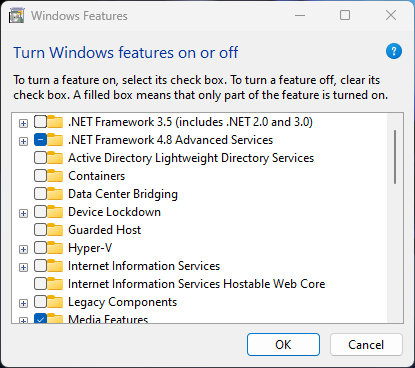The height and width of the screenshot is (368, 415).
Task: Enable the Legacy Components checkbox
Action: 40,302
